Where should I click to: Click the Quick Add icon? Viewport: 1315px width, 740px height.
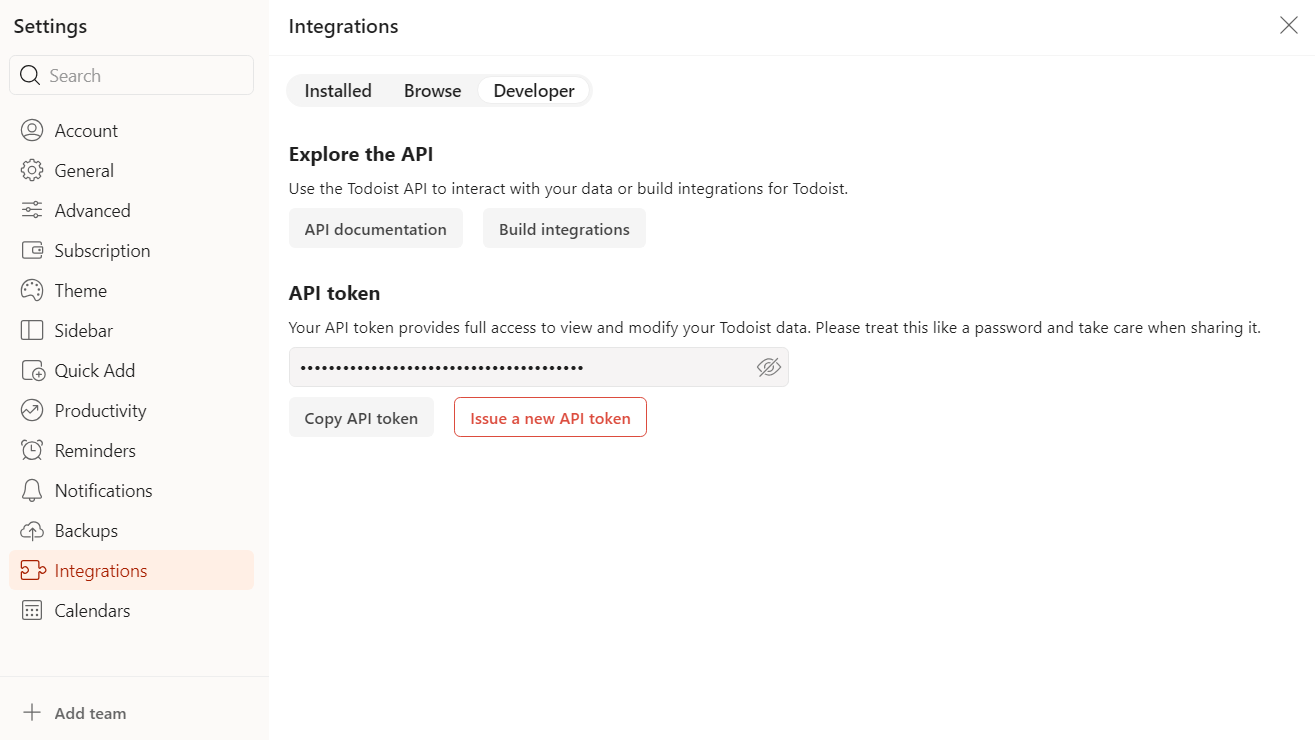point(30,370)
